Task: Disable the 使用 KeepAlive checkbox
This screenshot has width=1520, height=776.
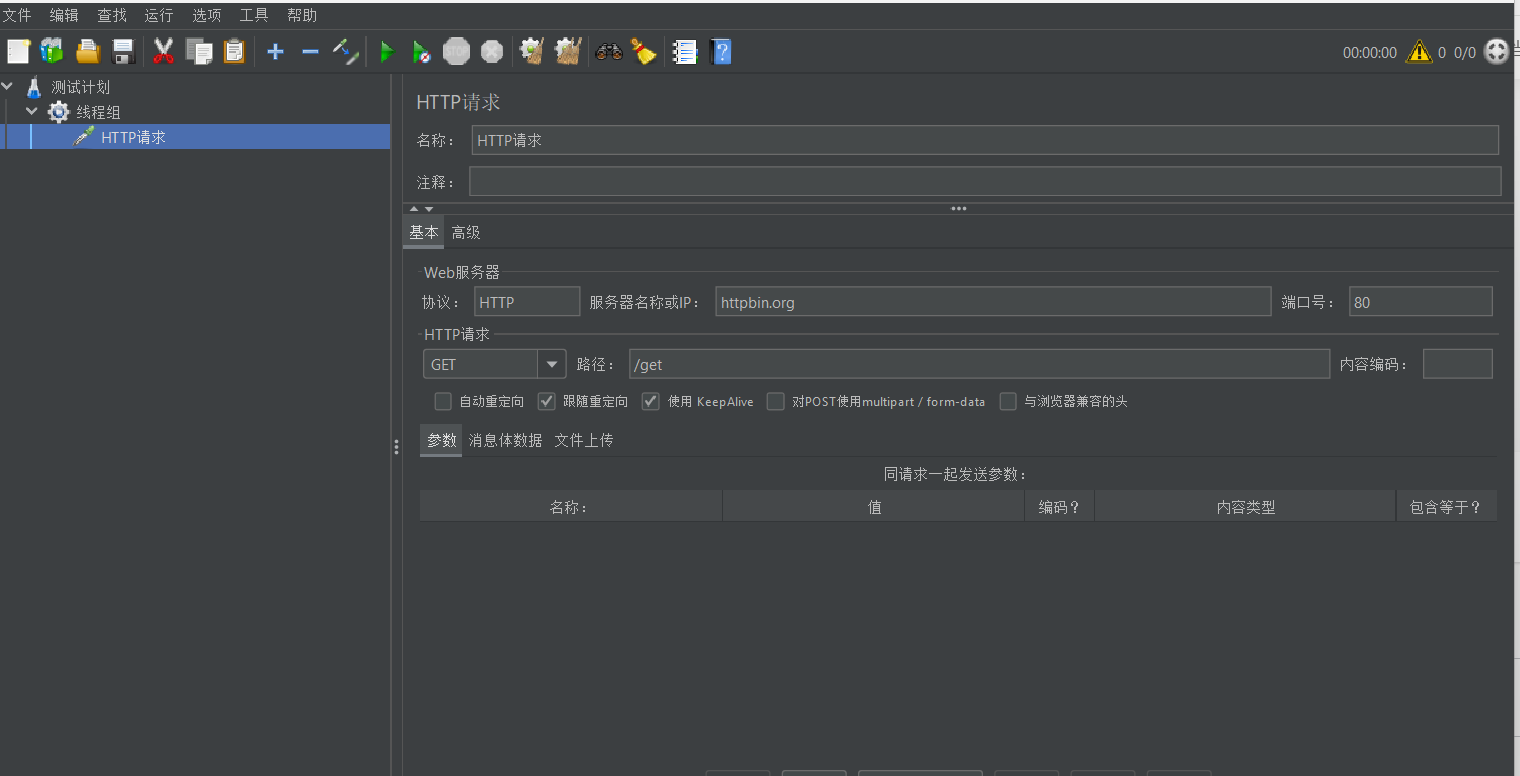Action: [x=650, y=401]
